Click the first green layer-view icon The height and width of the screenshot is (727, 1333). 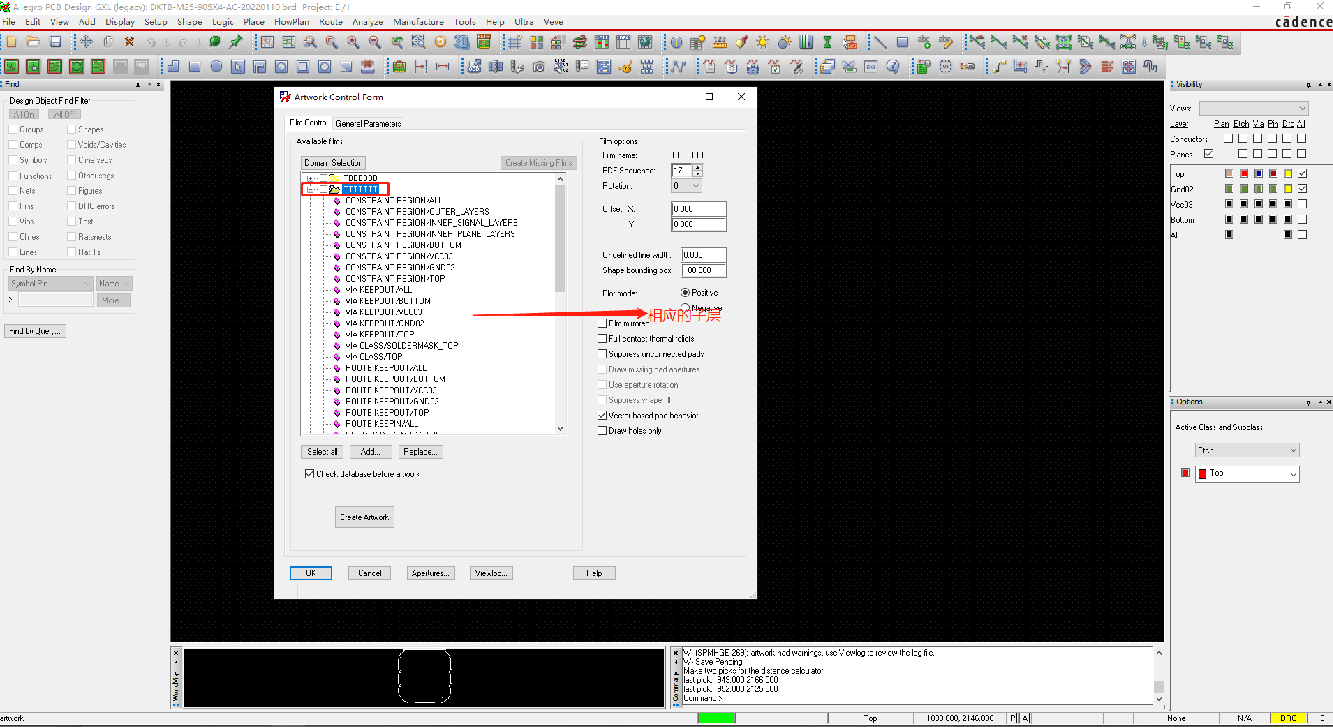click(12, 66)
